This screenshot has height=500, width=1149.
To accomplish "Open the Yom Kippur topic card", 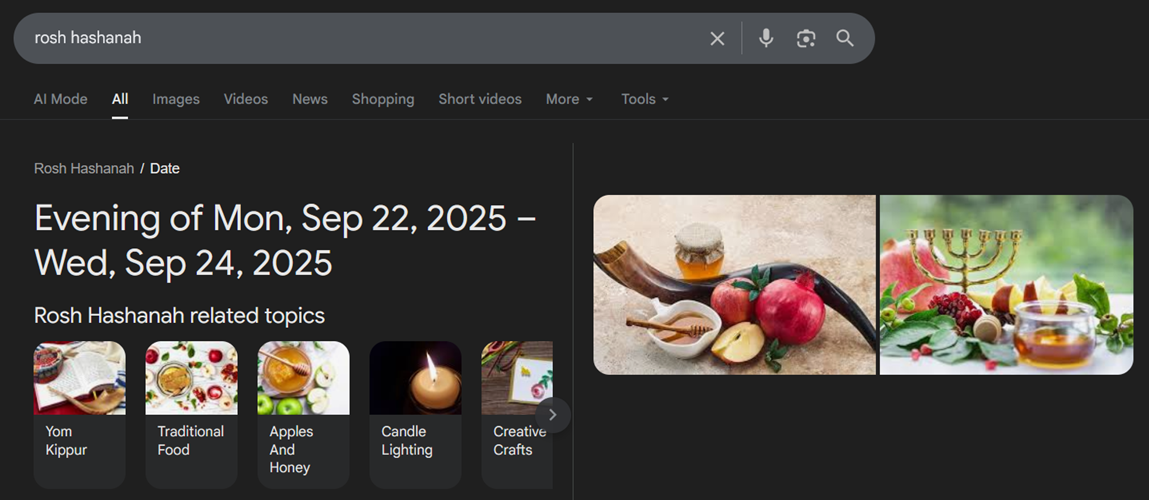I will pos(79,415).
